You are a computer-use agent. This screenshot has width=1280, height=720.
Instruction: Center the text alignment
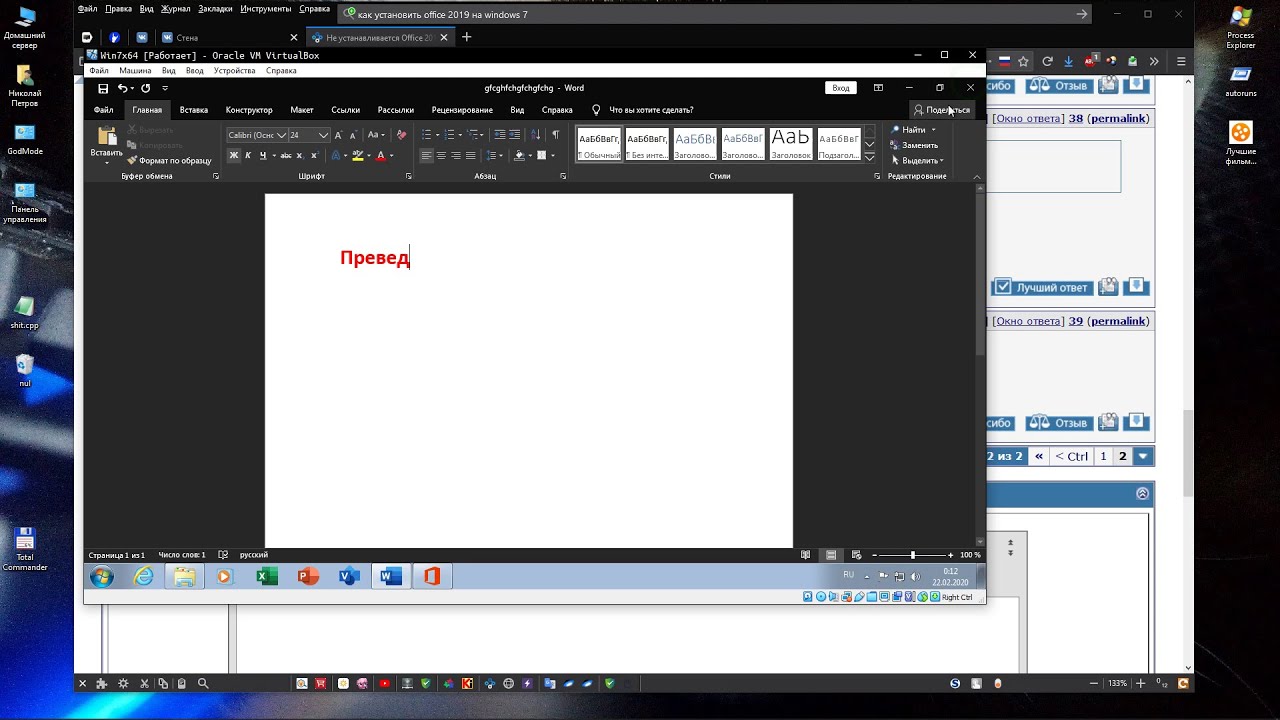441,156
